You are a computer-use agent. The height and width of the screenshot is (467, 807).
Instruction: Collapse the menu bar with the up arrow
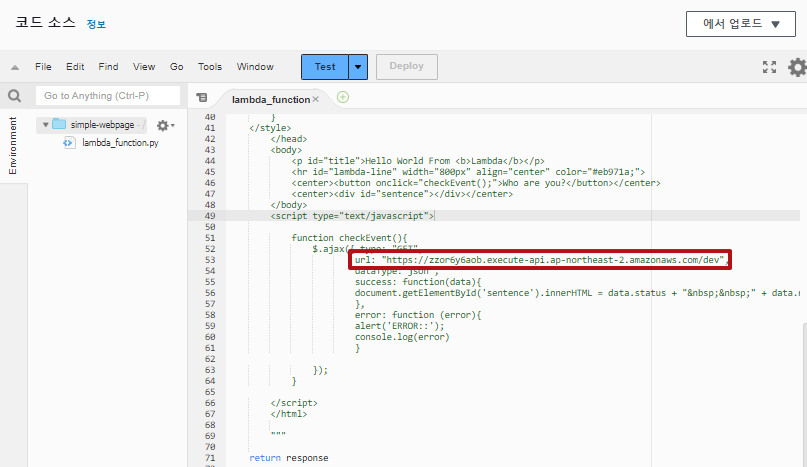pos(15,67)
